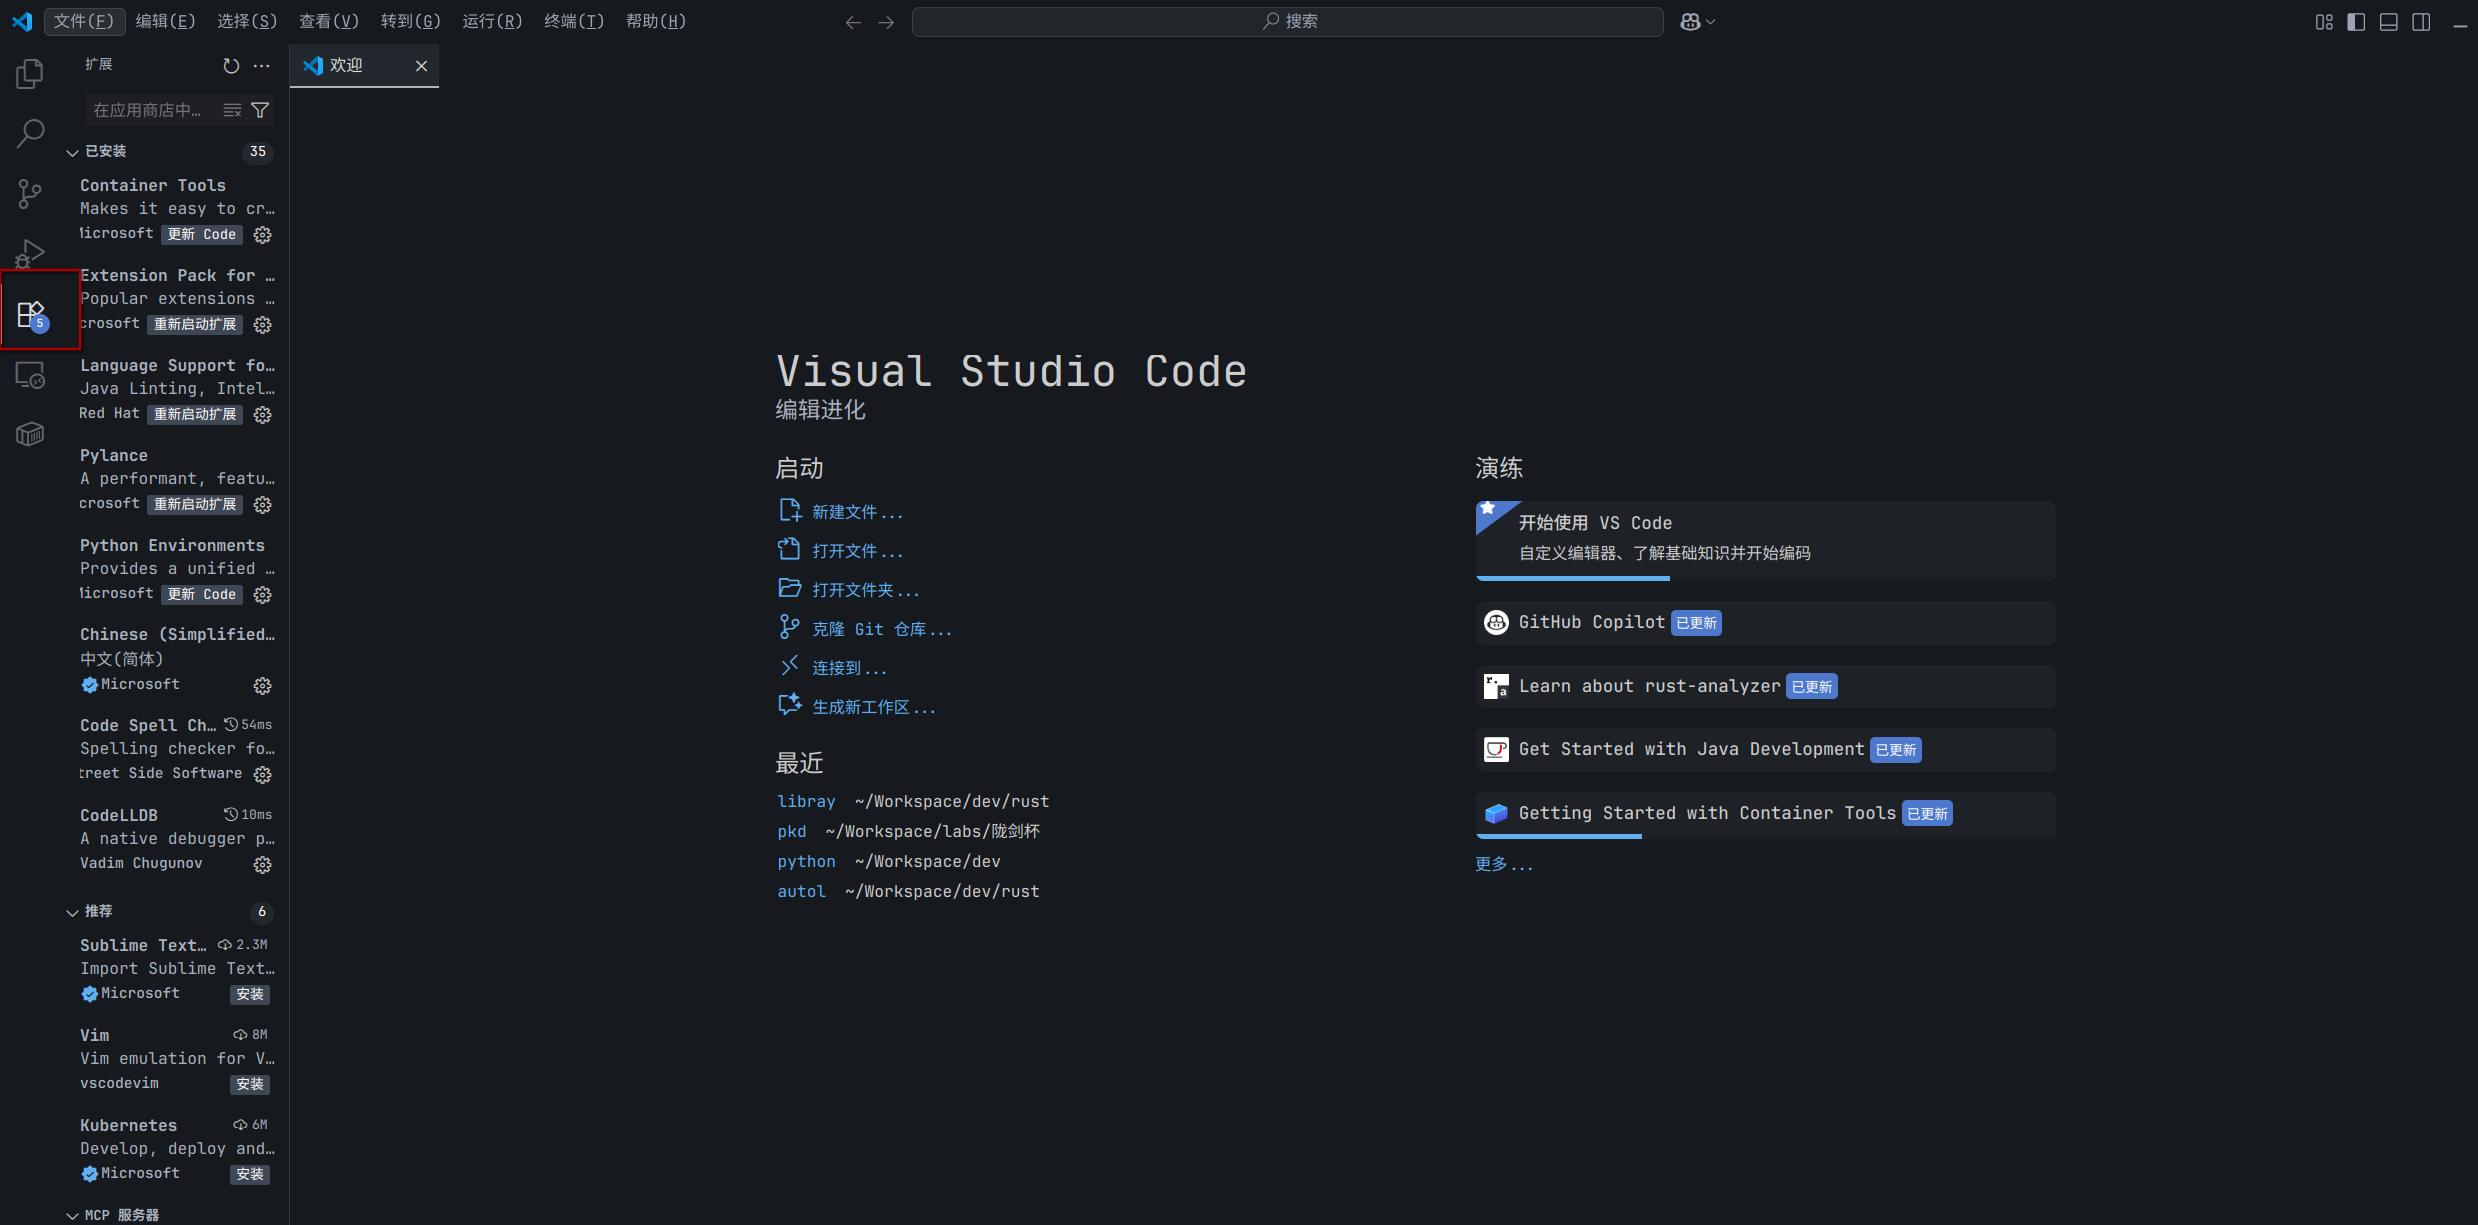
Task: Click the extension marketplace search field
Action: pos(150,110)
